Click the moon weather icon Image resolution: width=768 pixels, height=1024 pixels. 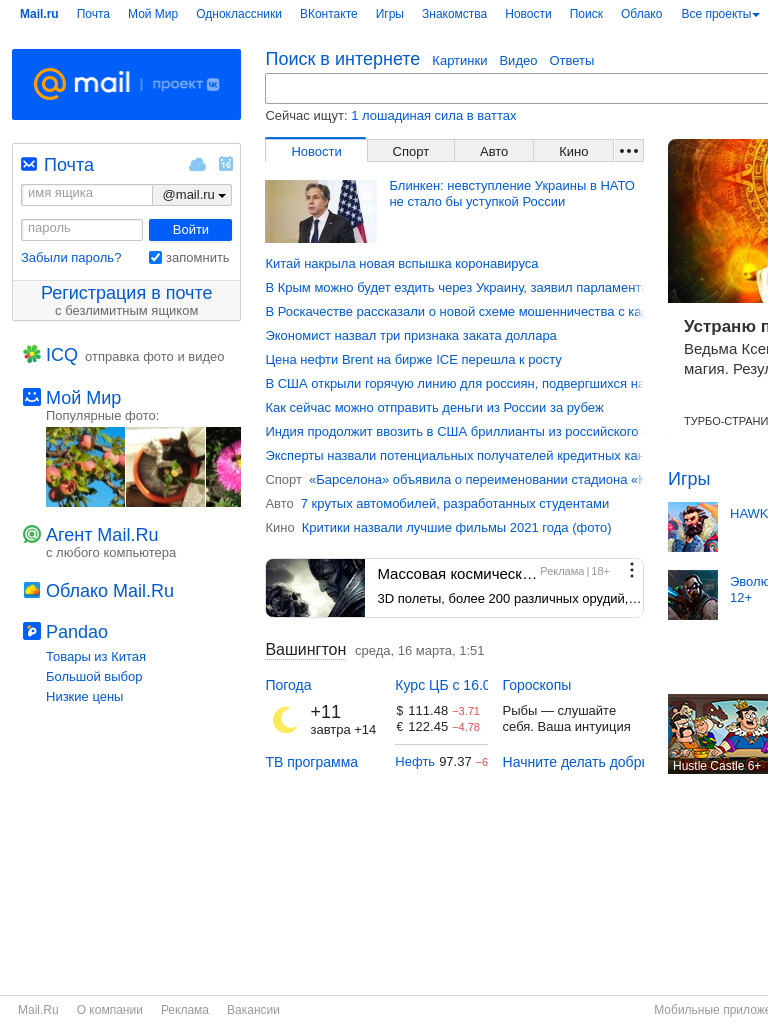click(x=285, y=720)
